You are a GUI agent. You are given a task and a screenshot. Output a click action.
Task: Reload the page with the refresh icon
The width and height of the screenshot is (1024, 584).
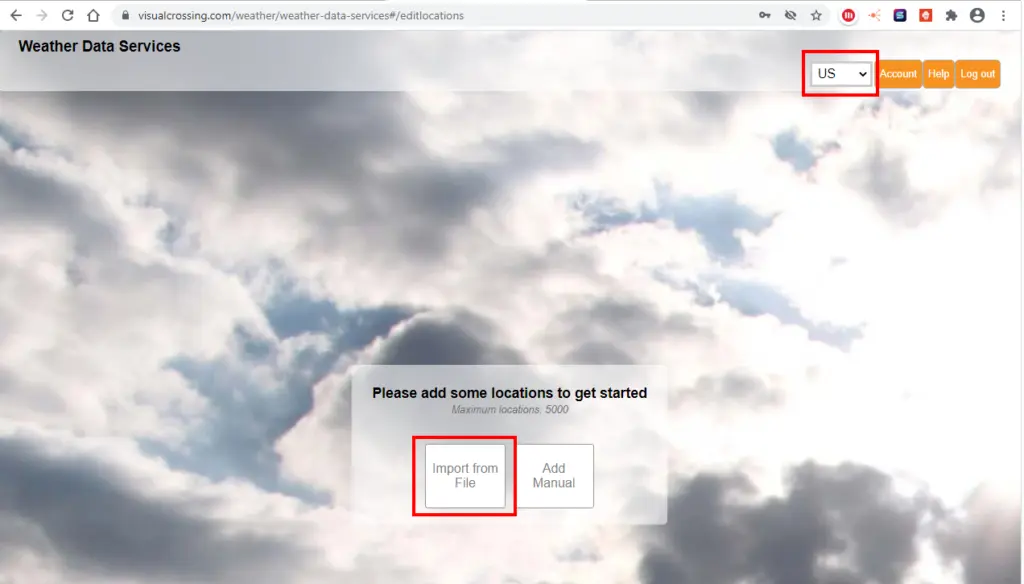67,16
